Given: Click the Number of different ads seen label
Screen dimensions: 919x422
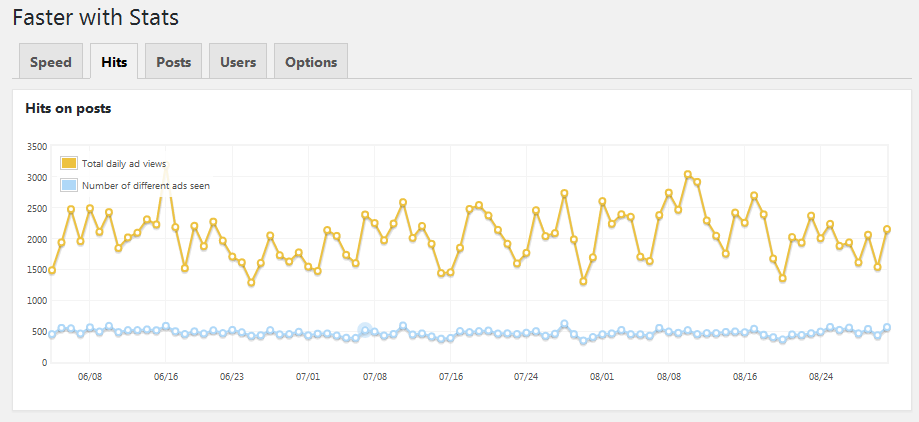Looking at the screenshot, I should pyautogui.click(x=146, y=186).
